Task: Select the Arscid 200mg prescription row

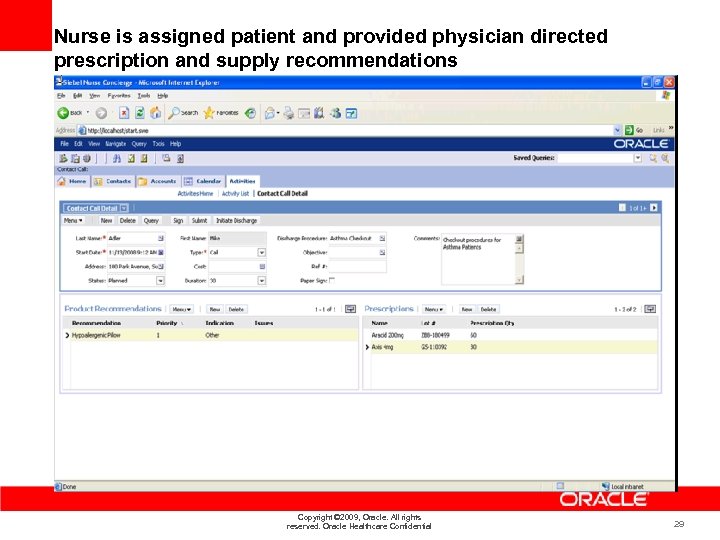Action: 511,335
